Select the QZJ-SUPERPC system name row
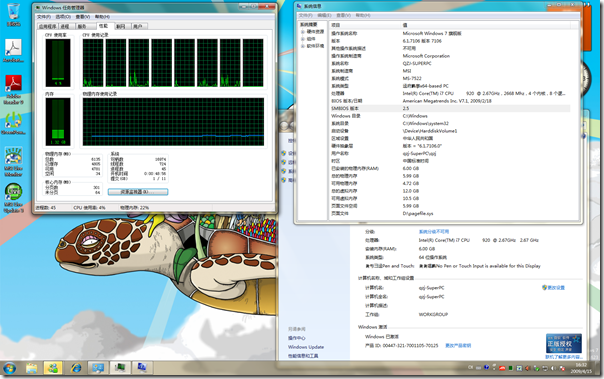 click(x=450, y=64)
